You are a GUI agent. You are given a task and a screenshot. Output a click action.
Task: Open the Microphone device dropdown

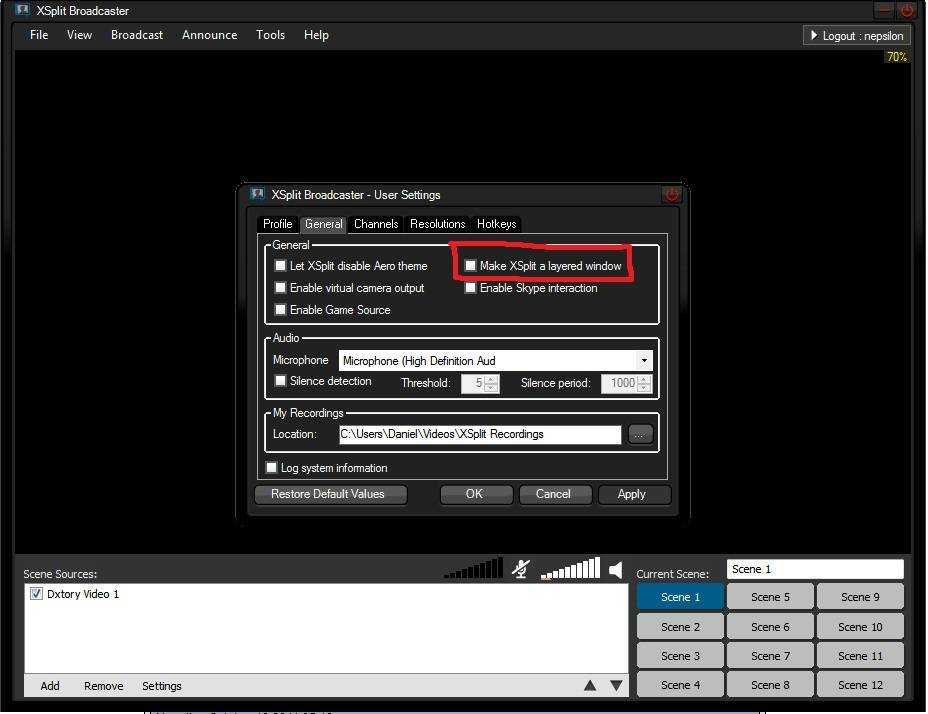[644, 361]
